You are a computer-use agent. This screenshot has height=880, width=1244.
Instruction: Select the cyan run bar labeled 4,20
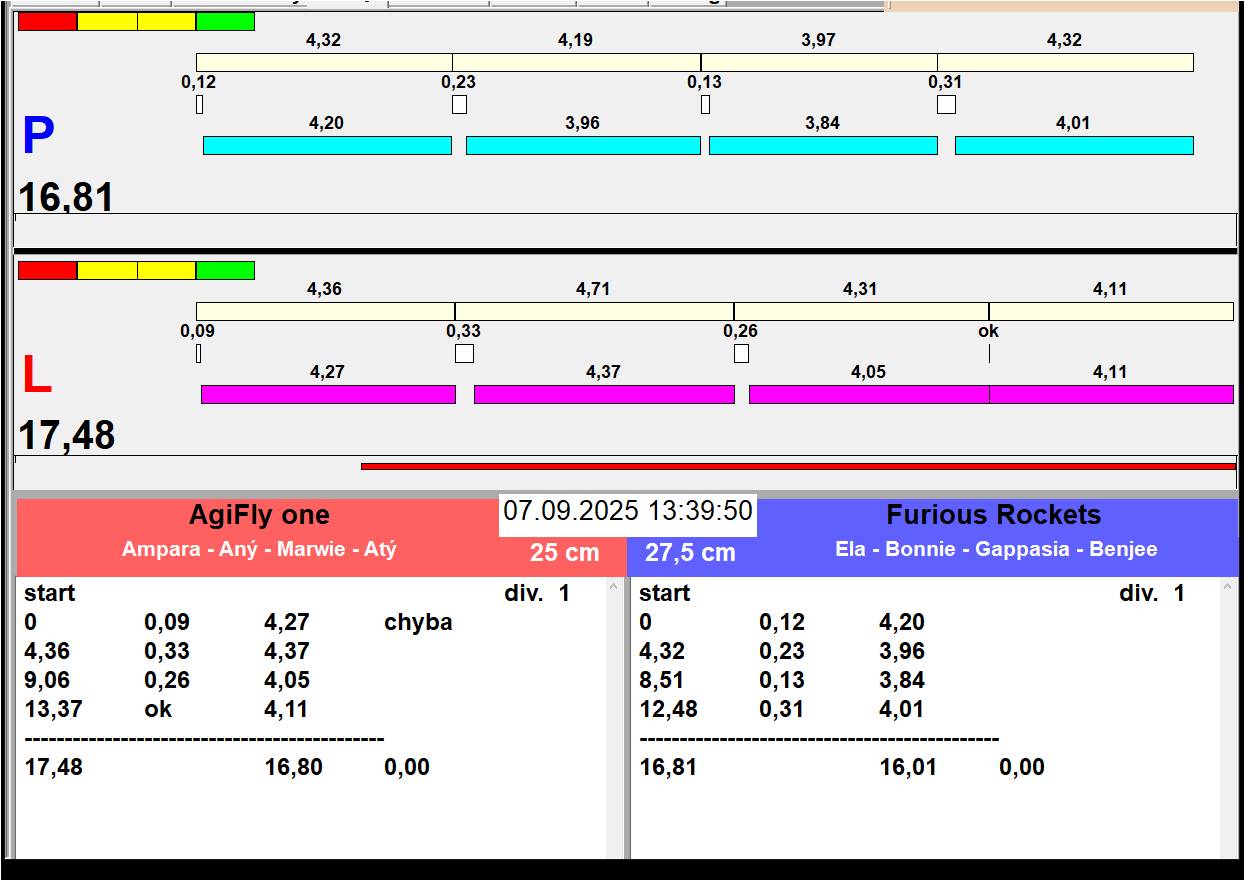[327, 145]
